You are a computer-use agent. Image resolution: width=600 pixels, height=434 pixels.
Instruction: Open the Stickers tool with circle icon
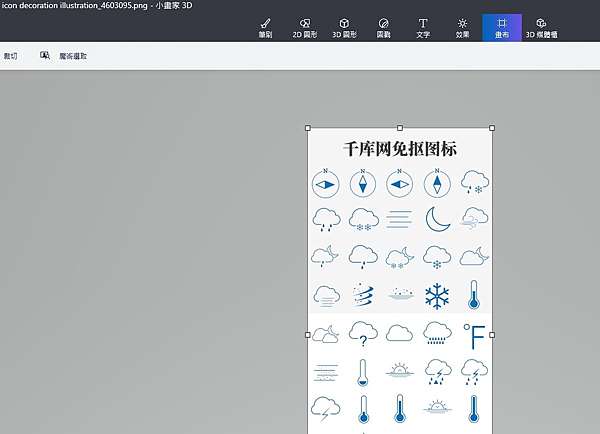383,28
